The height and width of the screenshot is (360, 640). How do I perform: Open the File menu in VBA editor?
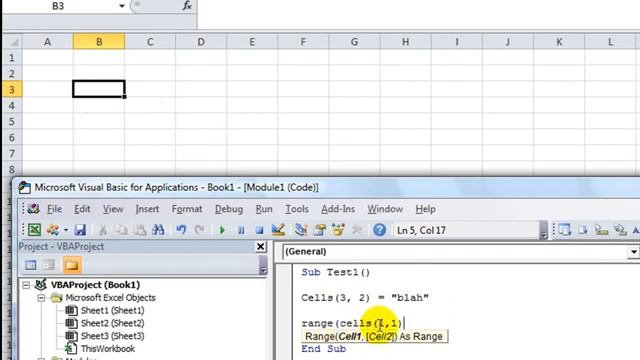pos(54,209)
